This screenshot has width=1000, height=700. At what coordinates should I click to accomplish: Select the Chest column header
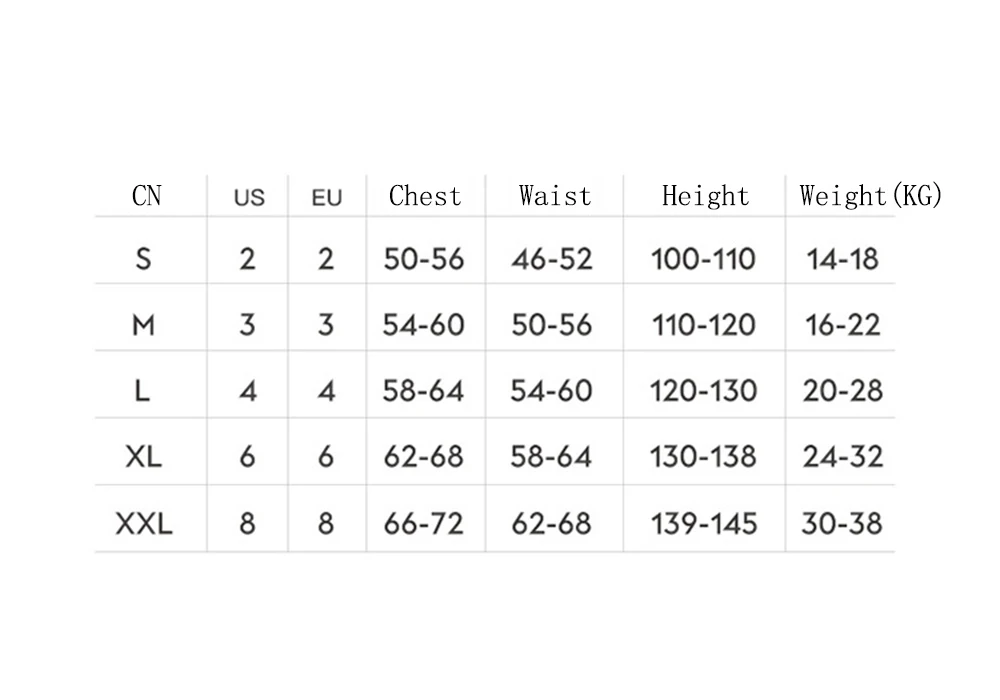(425, 196)
